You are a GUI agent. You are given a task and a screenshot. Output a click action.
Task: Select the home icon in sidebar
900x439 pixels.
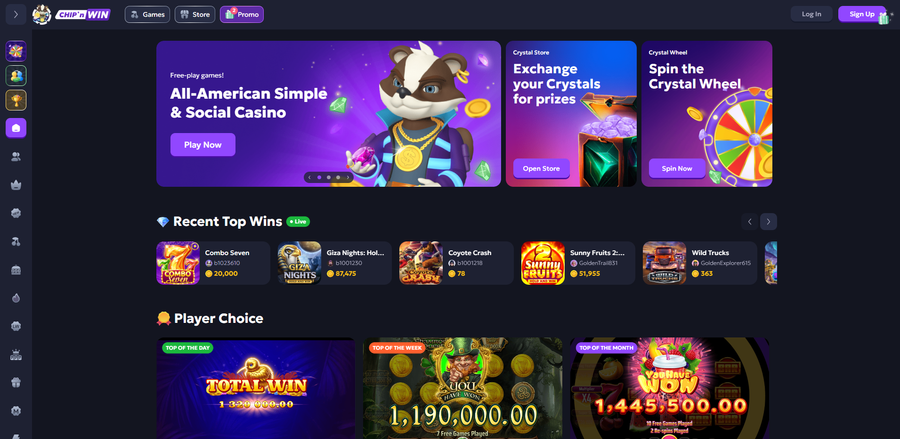pyautogui.click(x=16, y=128)
